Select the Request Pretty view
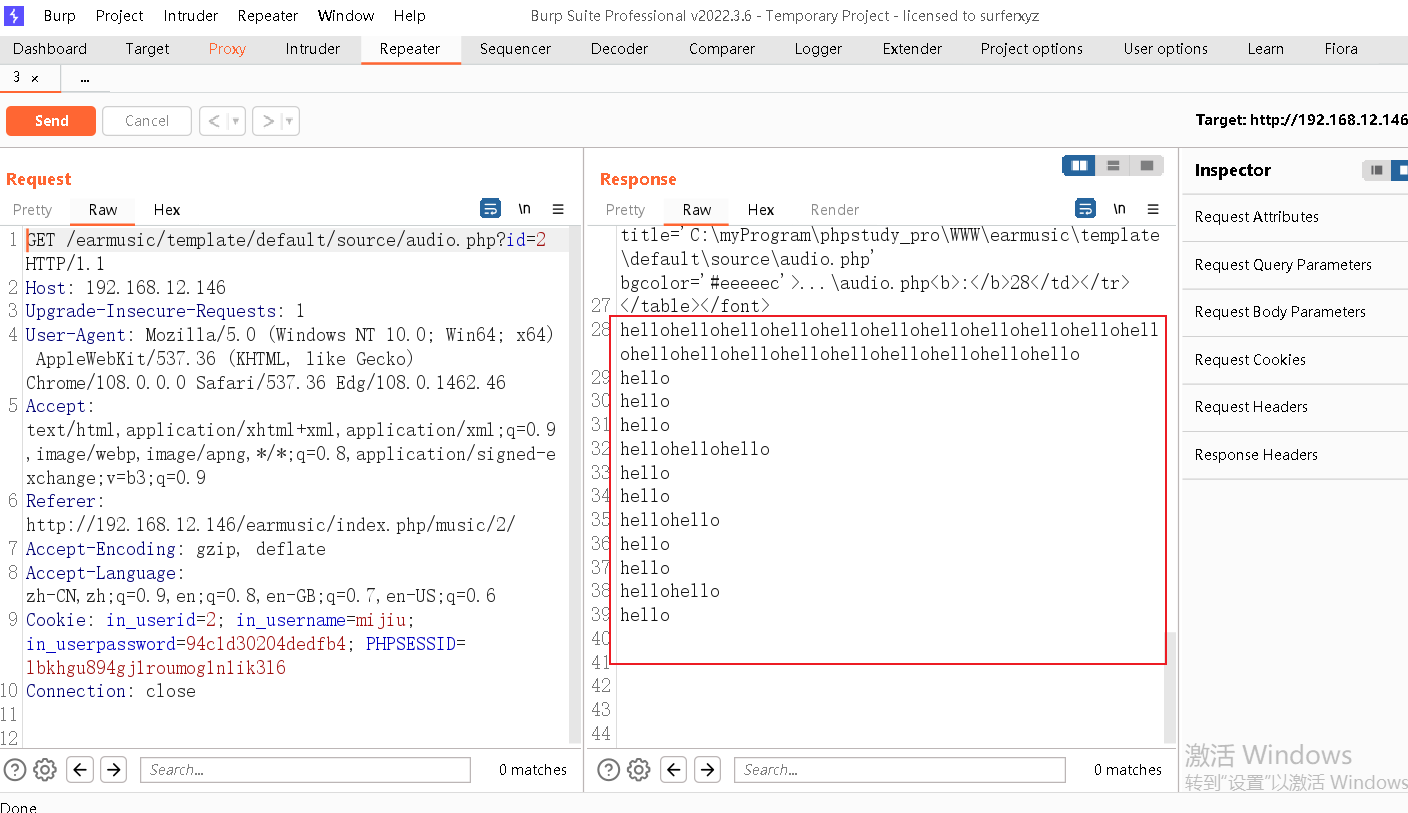The width and height of the screenshot is (1408, 813). [32, 210]
